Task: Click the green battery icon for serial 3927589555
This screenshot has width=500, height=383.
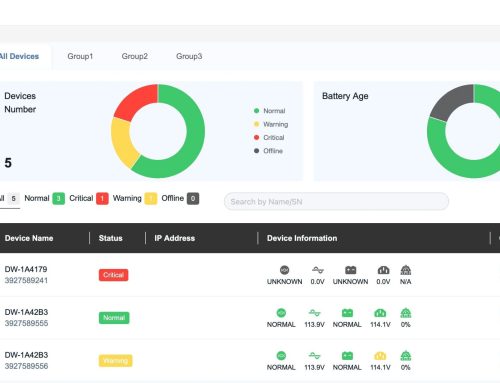Action: [347, 313]
